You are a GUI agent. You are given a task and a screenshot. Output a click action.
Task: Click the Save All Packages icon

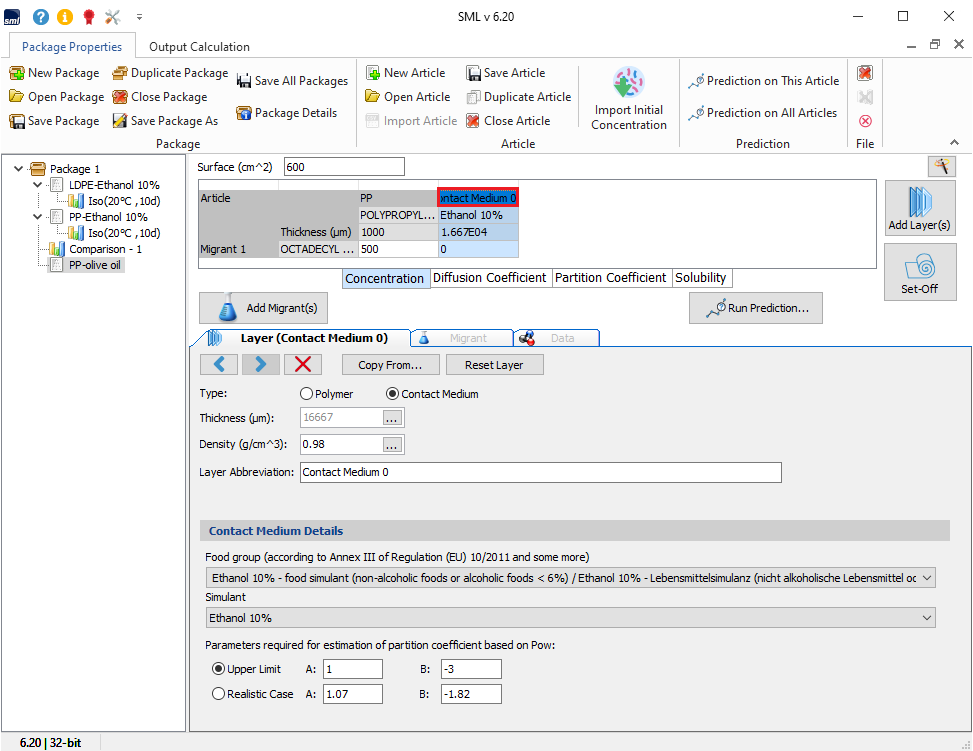(x=244, y=81)
